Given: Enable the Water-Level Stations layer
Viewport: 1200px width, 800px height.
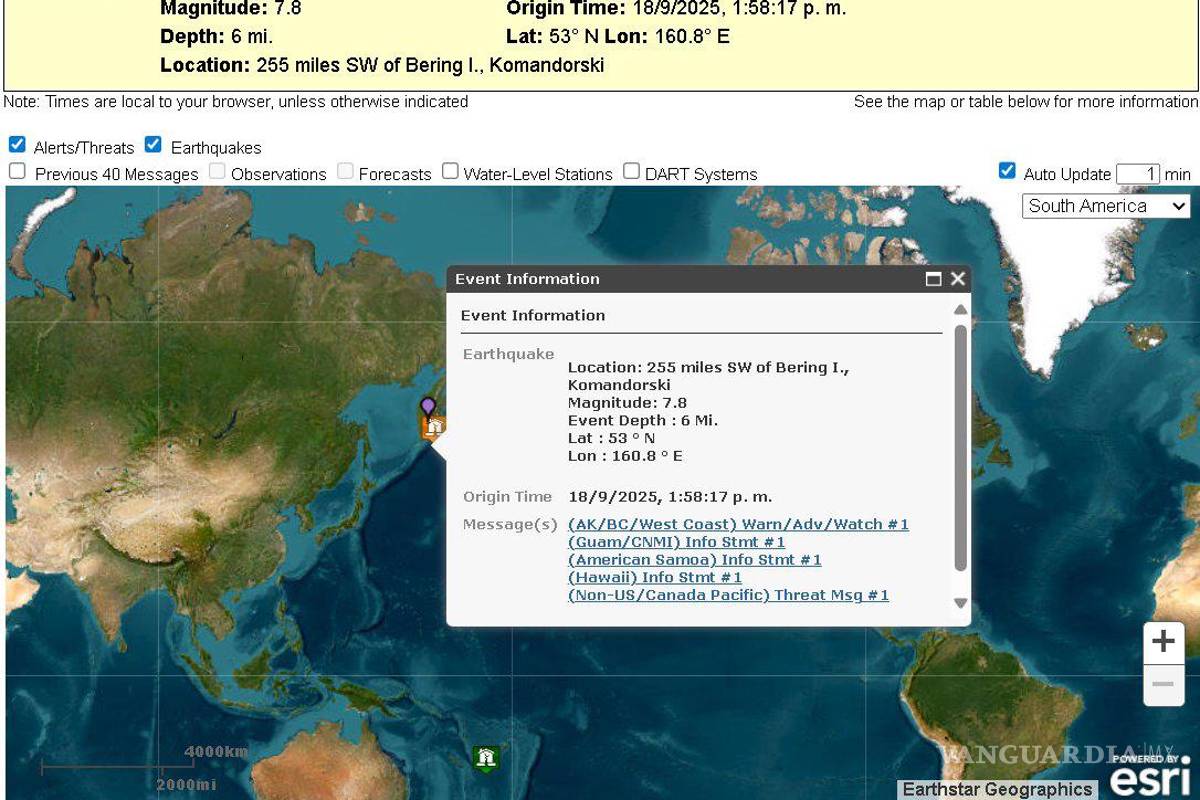Looking at the screenshot, I should pos(451,171).
